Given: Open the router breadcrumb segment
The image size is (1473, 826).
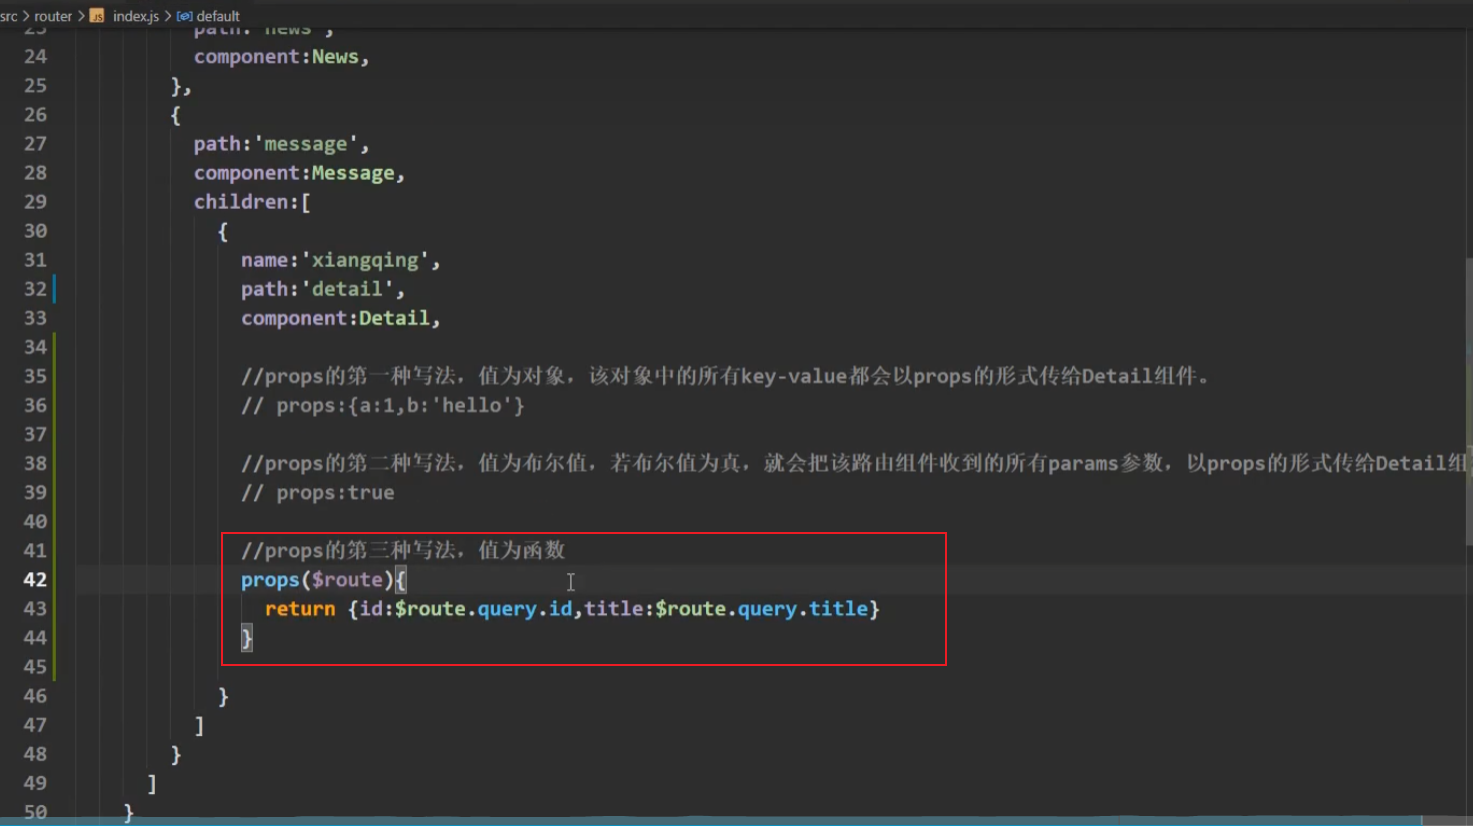Looking at the screenshot, I should tap(53, 16).
